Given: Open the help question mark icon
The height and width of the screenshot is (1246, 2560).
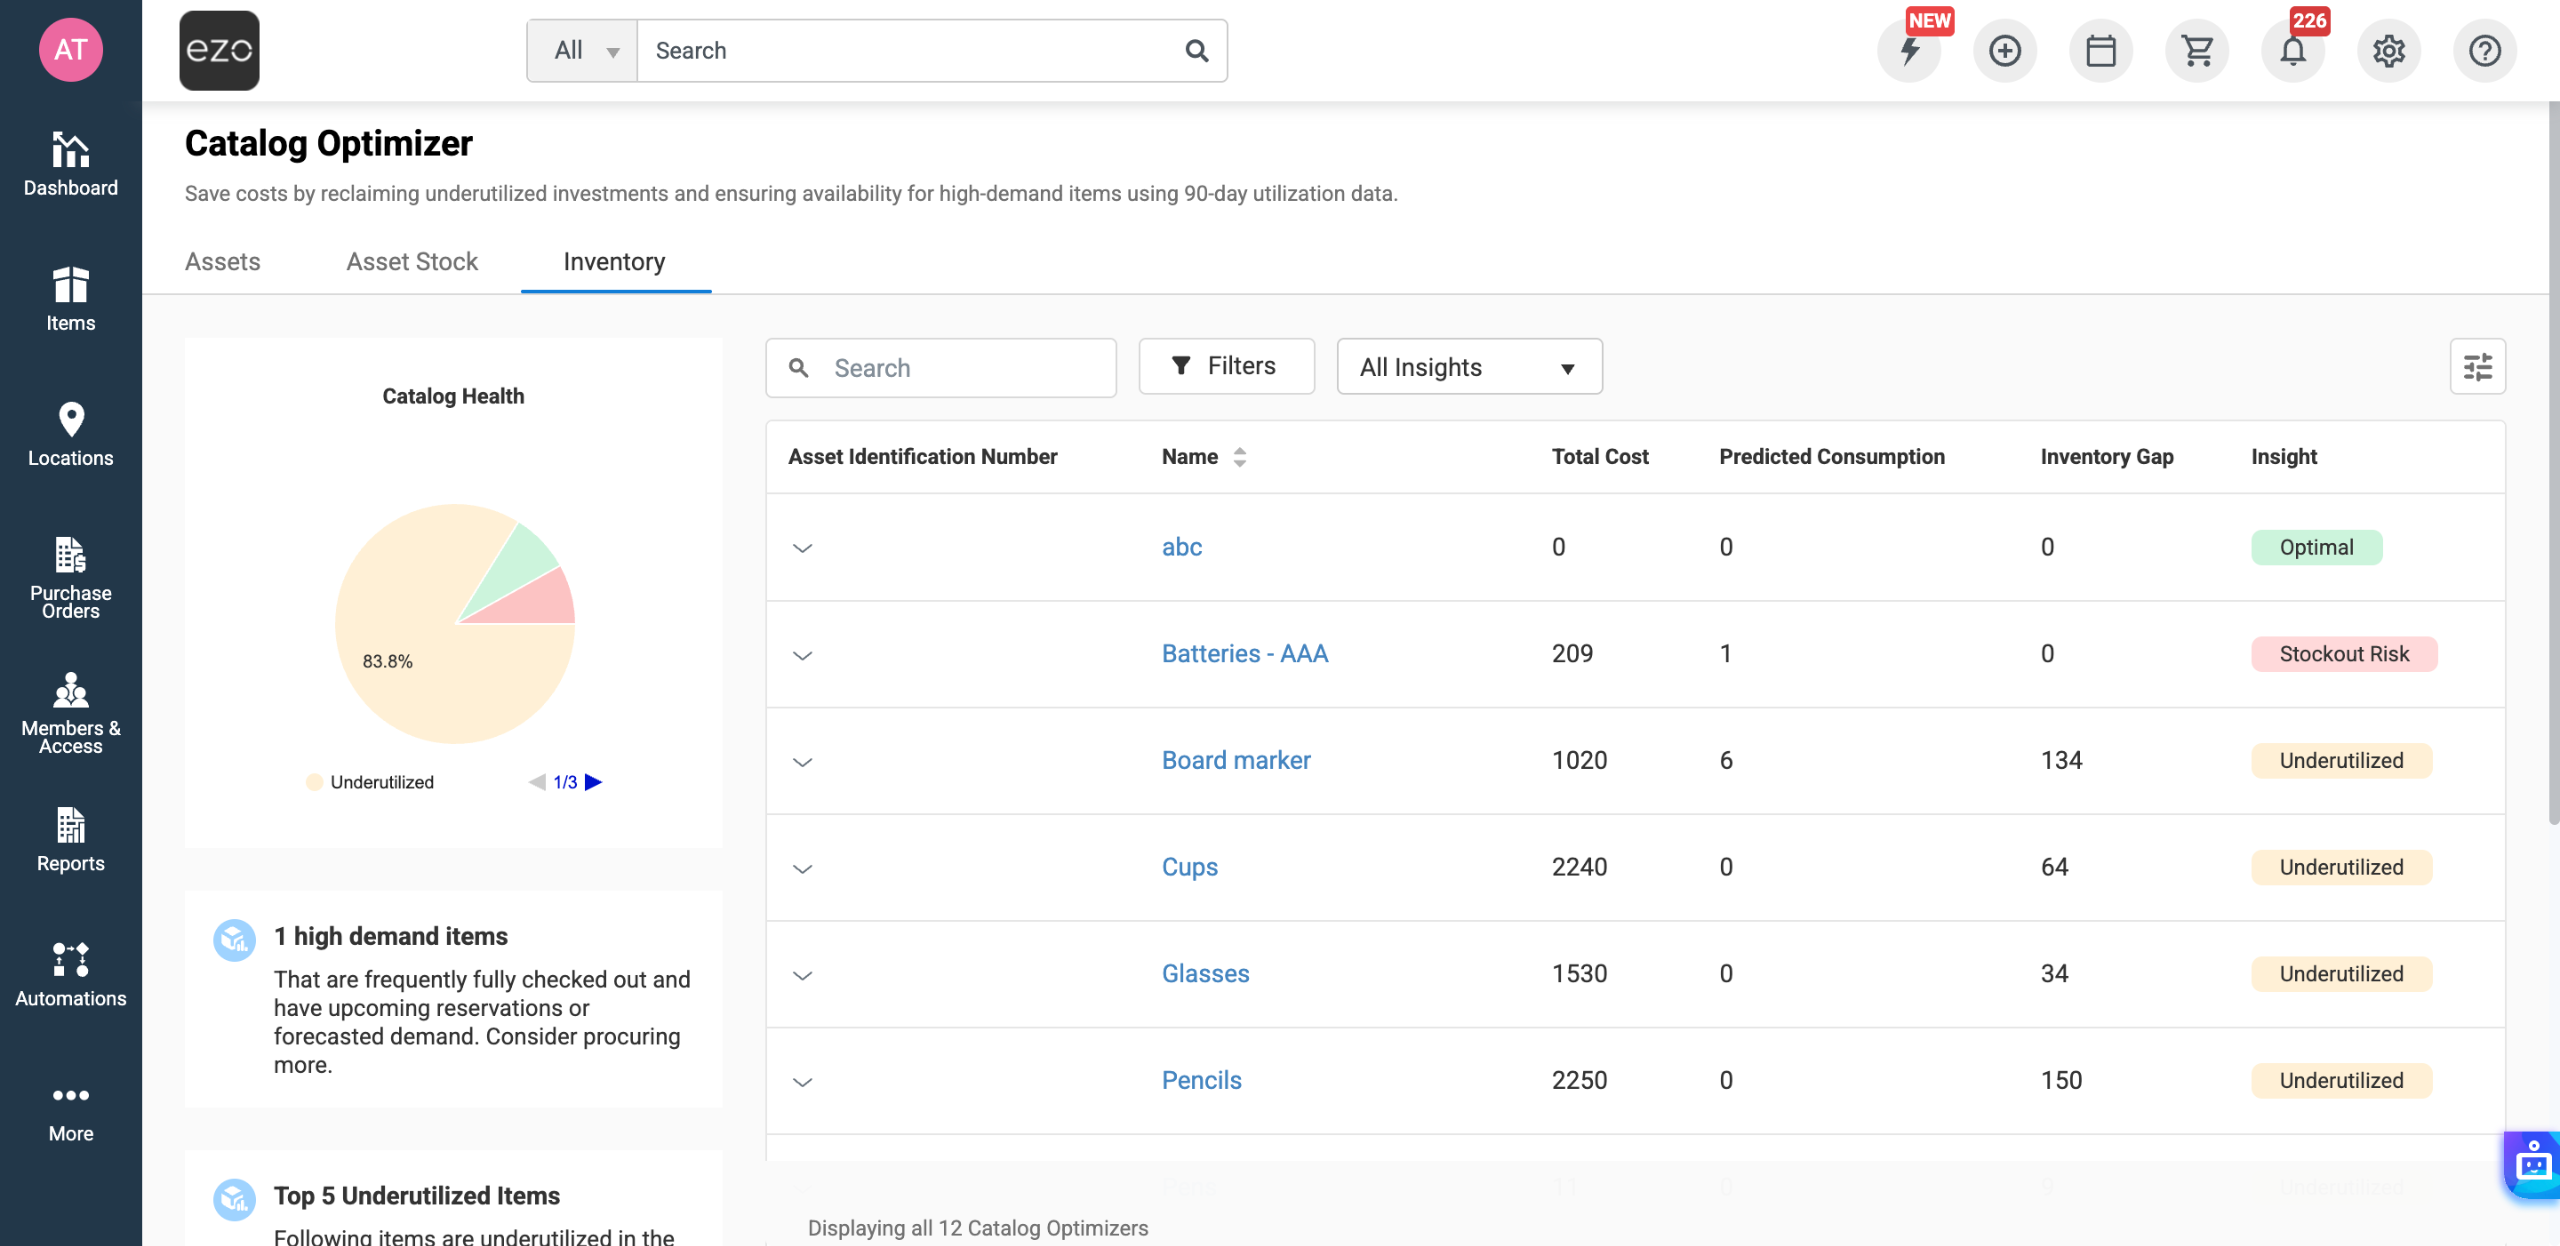Looking at the screenshot, I should pos(2484,51).
